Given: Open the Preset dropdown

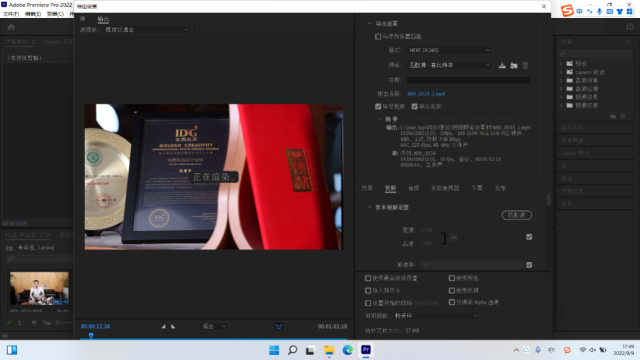Looking at the screenshot, I should pos(449,65).
